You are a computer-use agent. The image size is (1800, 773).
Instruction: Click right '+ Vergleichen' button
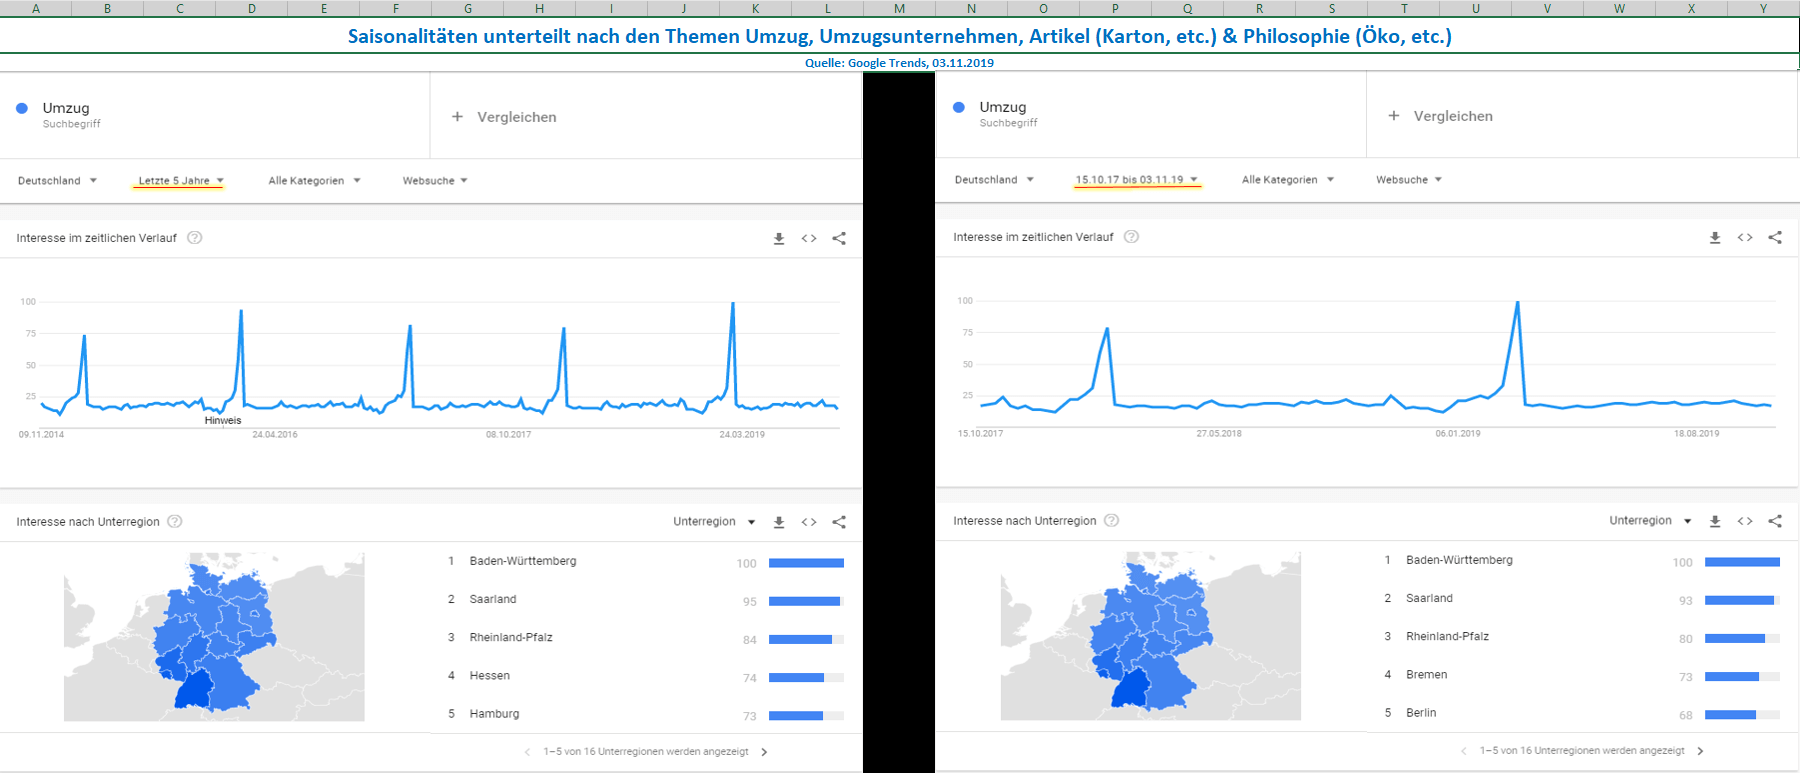pos(1440,116)
